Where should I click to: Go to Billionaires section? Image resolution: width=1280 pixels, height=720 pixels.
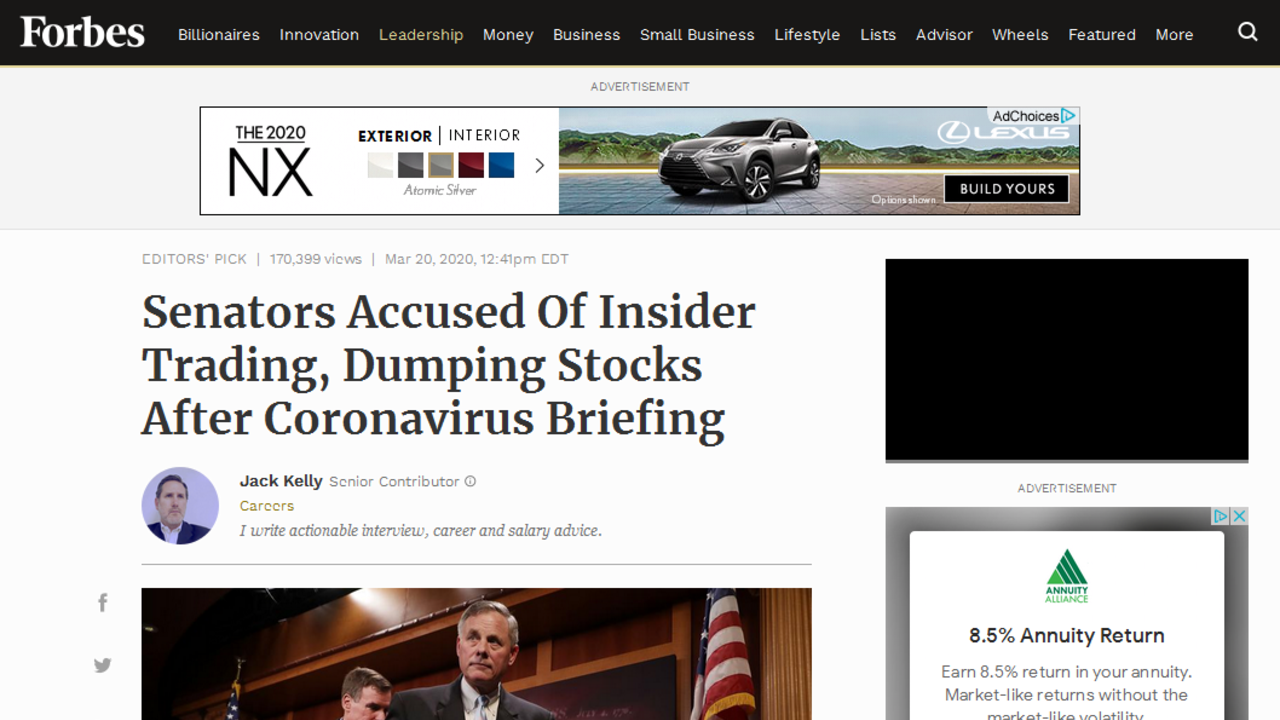tap(219, 34)
